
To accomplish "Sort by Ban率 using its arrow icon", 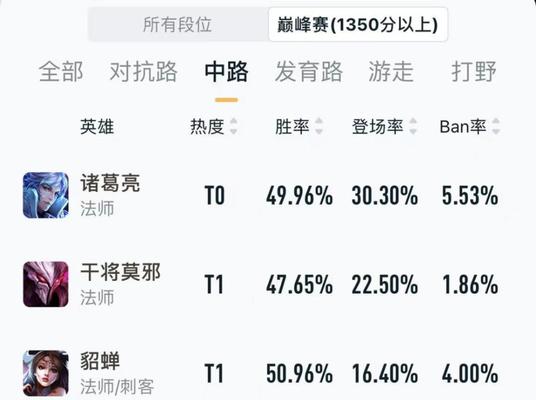I will pos(496,126).
